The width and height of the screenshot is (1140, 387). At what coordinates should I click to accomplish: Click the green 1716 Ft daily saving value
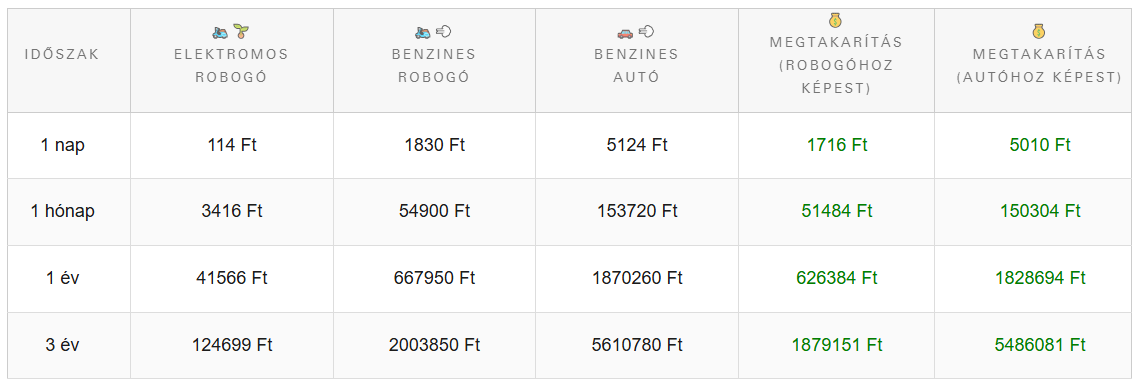tap(837, 145)
